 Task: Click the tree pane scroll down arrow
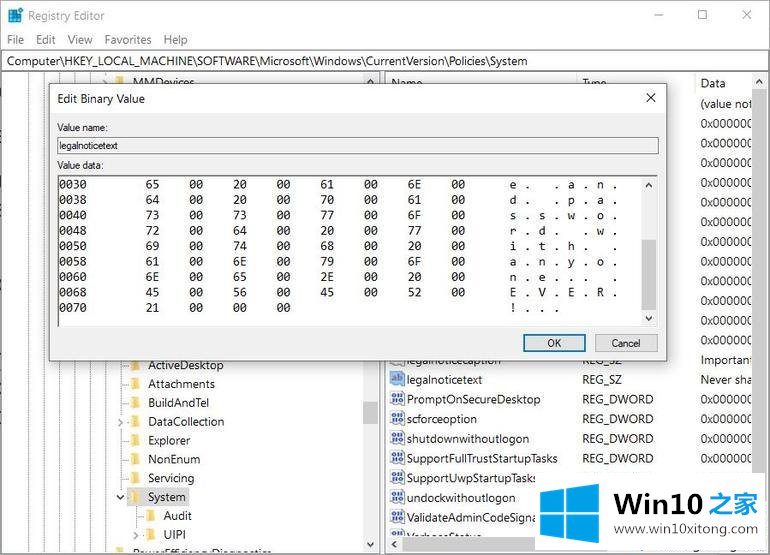click(370, 544)
